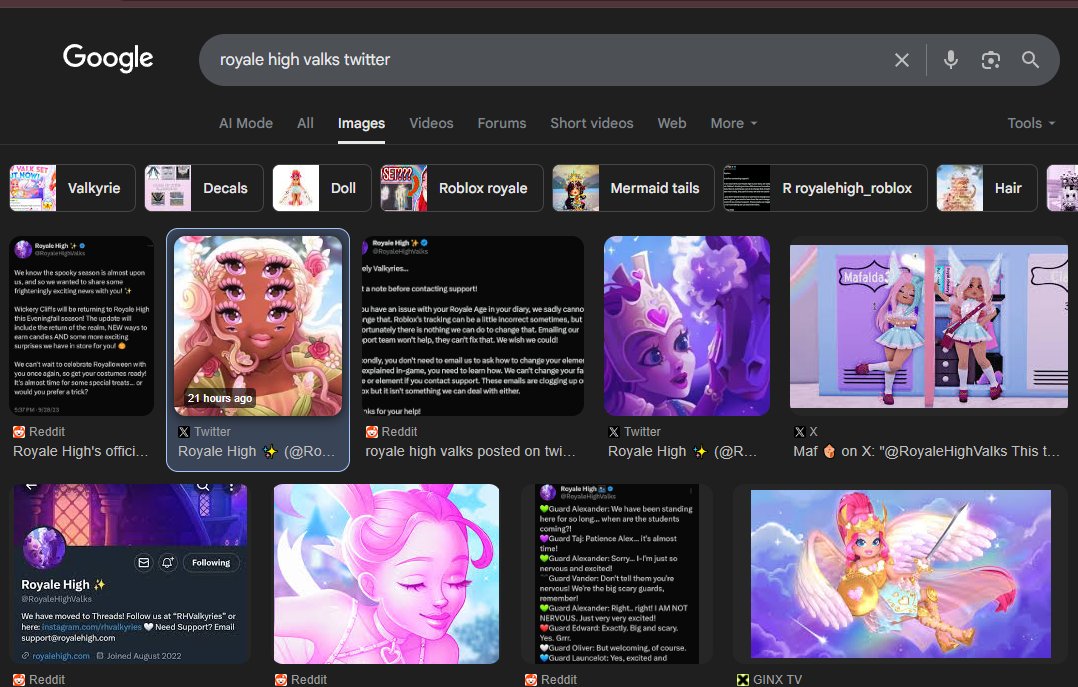Click the Google logo
Image resolution: width=1078 pixels, height=687 pixels.
(x=108, y=58)
